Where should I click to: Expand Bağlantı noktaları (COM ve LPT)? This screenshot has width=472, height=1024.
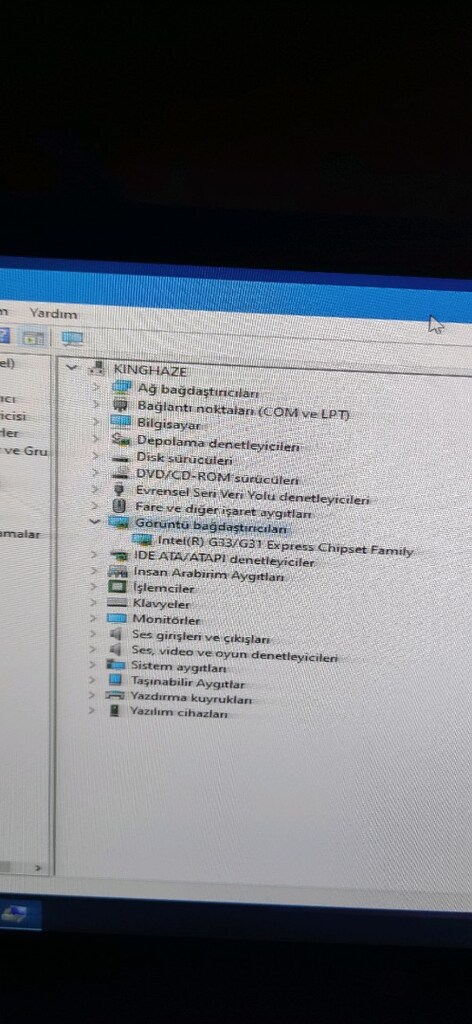pyautogui.click(x=97, y=405)
